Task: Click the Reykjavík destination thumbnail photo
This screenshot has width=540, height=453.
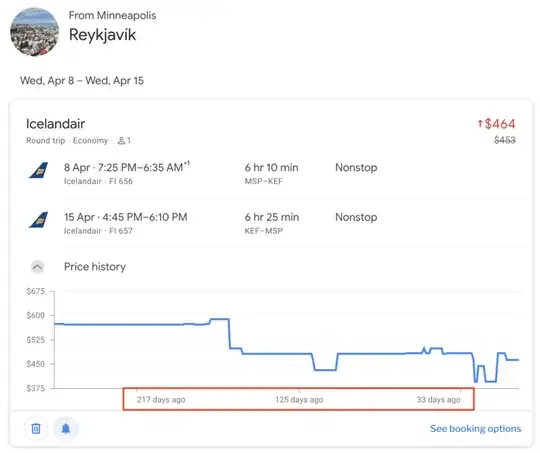Action: pos(34,32)
